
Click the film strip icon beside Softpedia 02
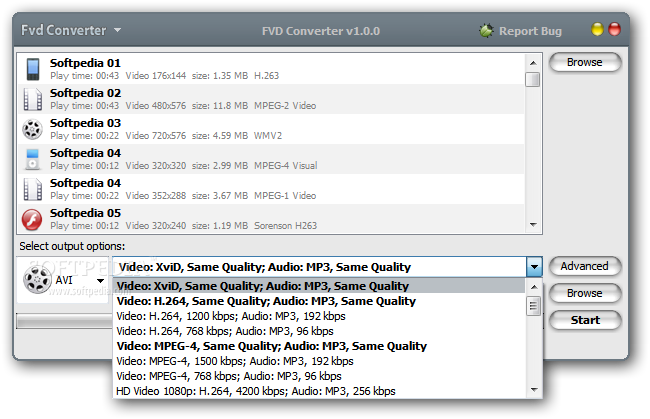(33, 99)
